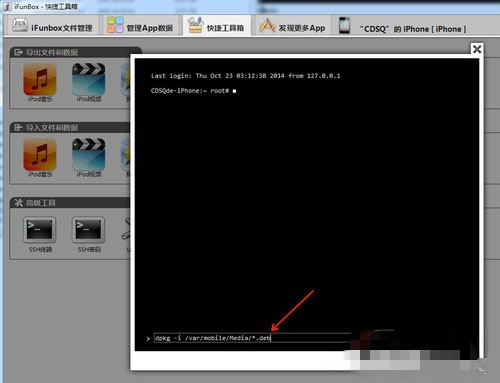500x383 pixels.
Task: Click iPod音乐 icon in 导入文件和数据 section
Action: tap(40, 157)
